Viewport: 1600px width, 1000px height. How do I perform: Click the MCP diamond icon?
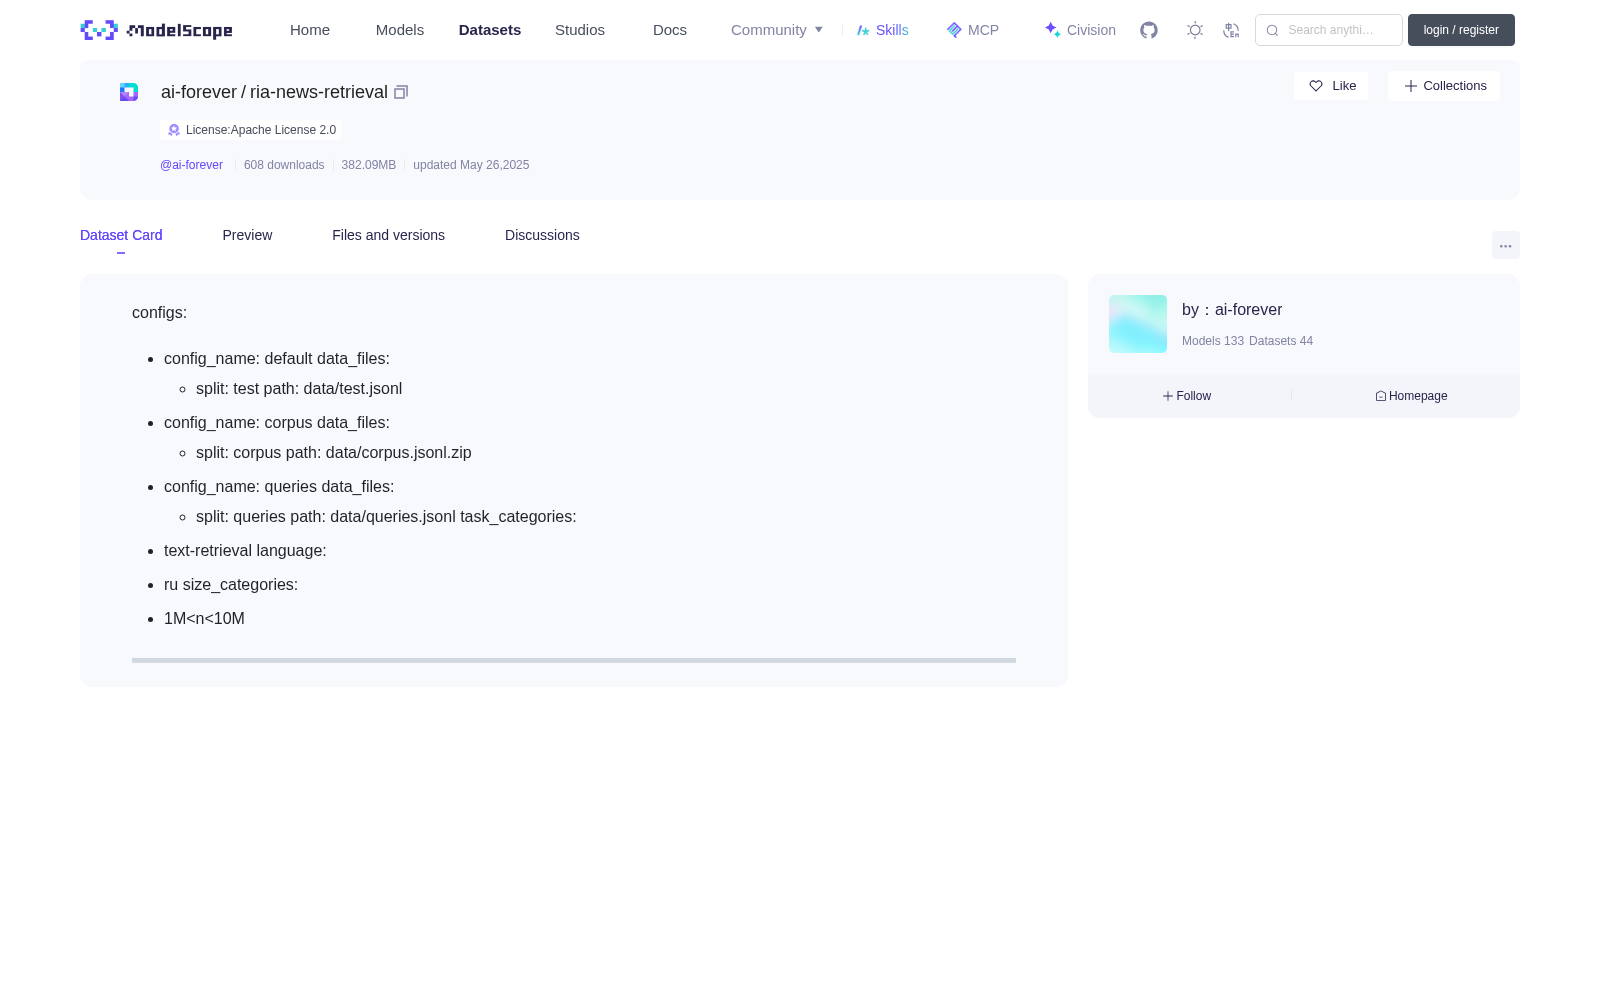(x=954, y=30)
